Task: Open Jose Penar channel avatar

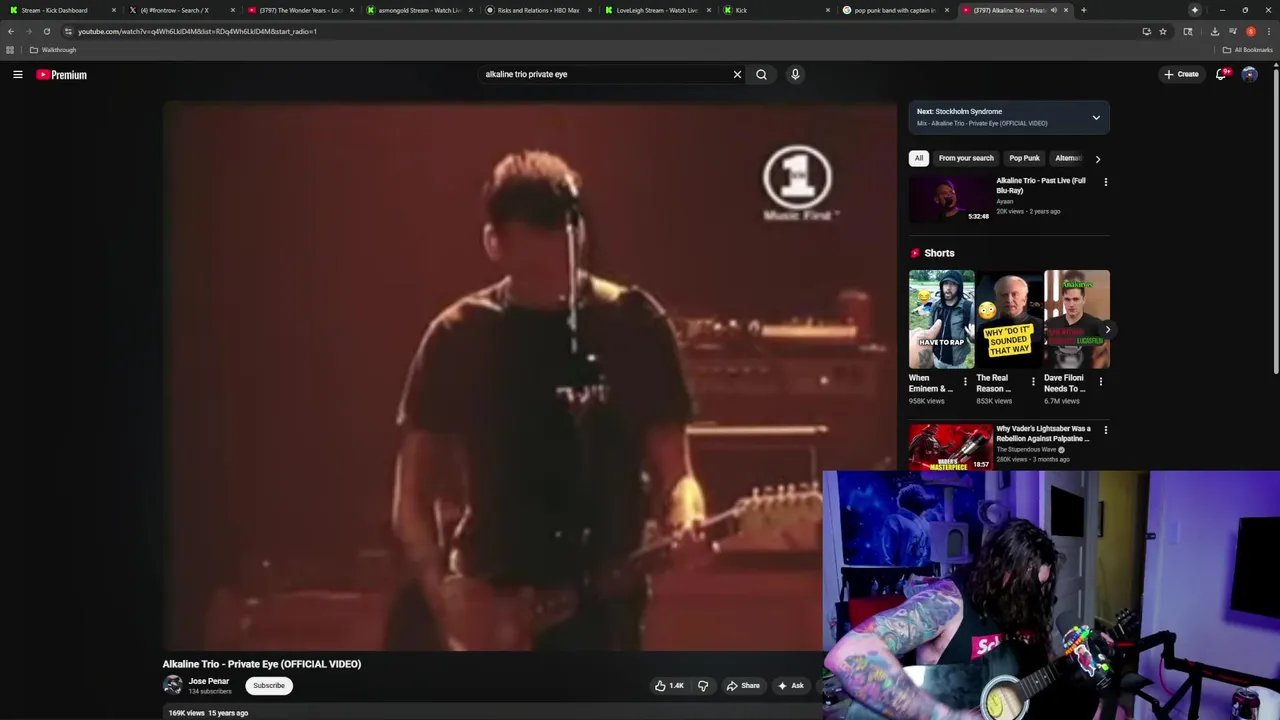Action: [173, 685]
